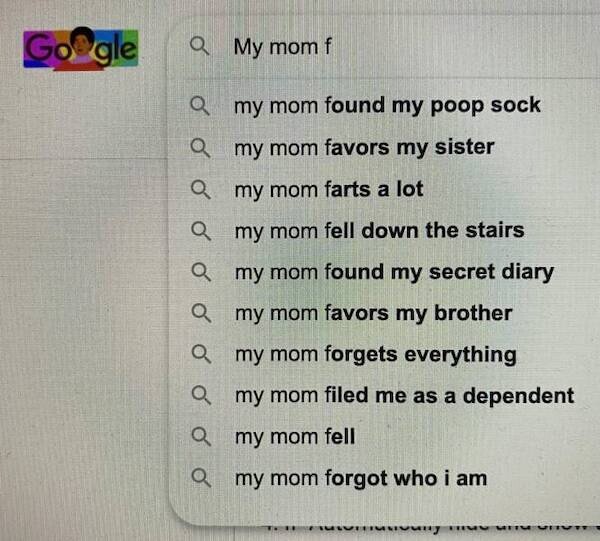Pick 'my mom forgot who i am' suggestion

[x=360, y=478]
